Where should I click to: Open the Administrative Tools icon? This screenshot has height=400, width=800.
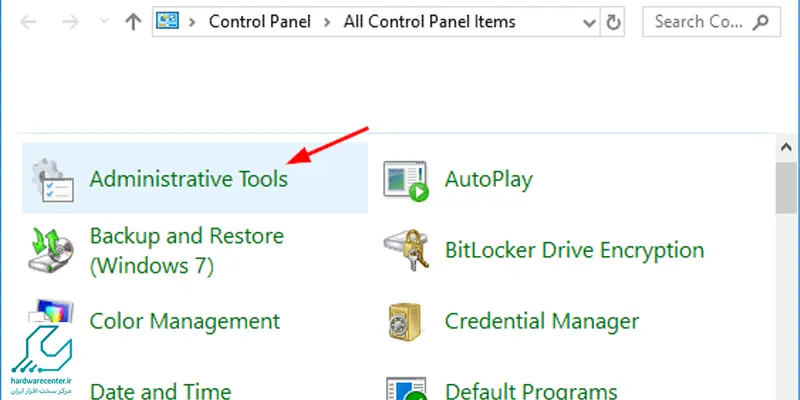pyautogui.click(x=53, y=180)
